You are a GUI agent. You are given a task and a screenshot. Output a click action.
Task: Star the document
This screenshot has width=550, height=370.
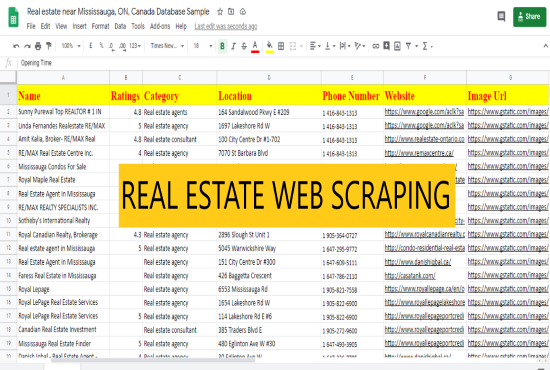(x=220, y=12)
